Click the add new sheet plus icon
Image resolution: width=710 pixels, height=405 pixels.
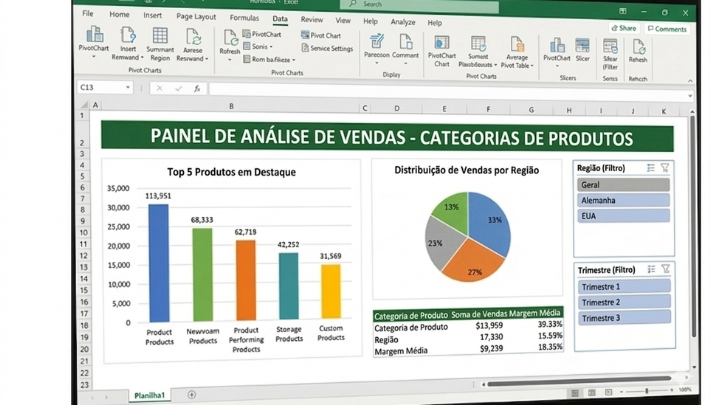(x=192, y=395)
